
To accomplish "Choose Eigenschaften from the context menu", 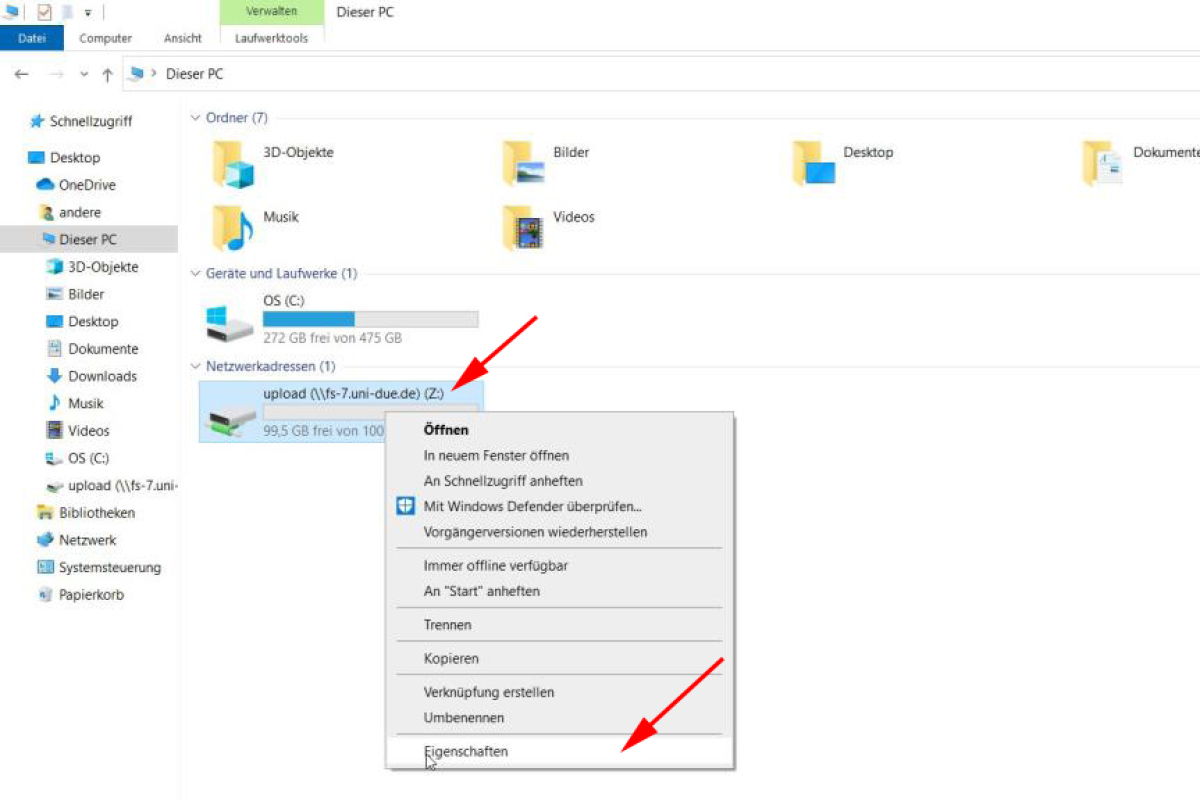I will 465,751.
